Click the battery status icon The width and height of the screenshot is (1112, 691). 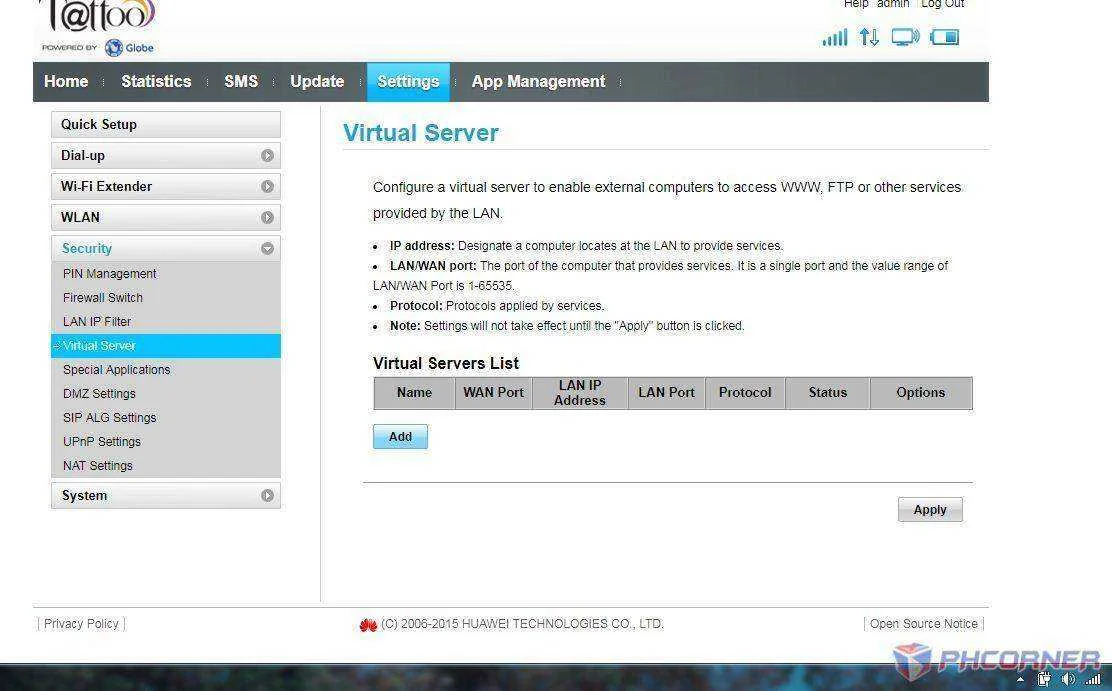click(945, 37)
